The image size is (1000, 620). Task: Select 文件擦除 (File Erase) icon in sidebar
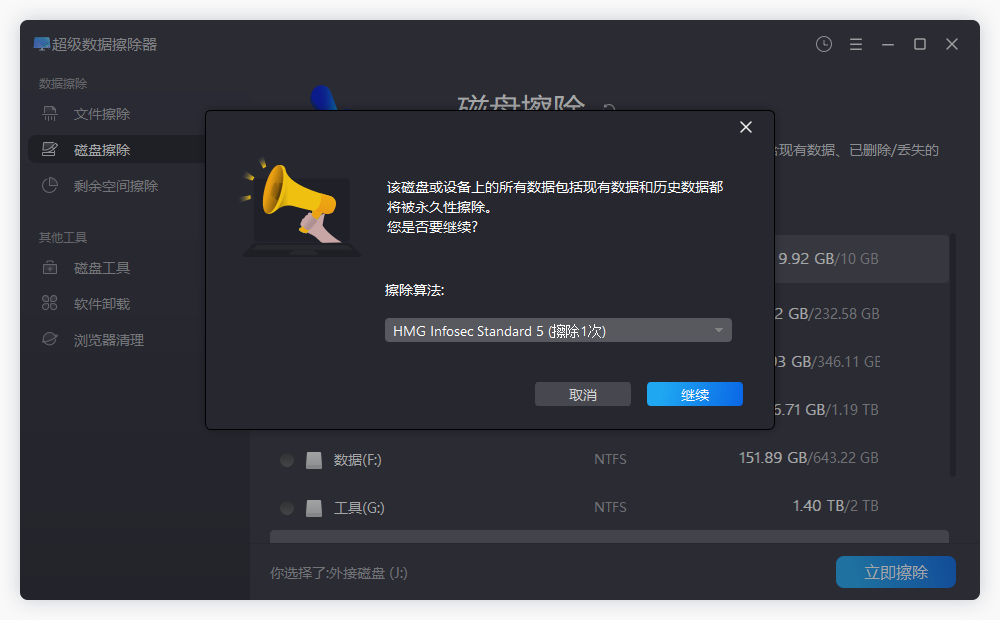tap(49, 113)
